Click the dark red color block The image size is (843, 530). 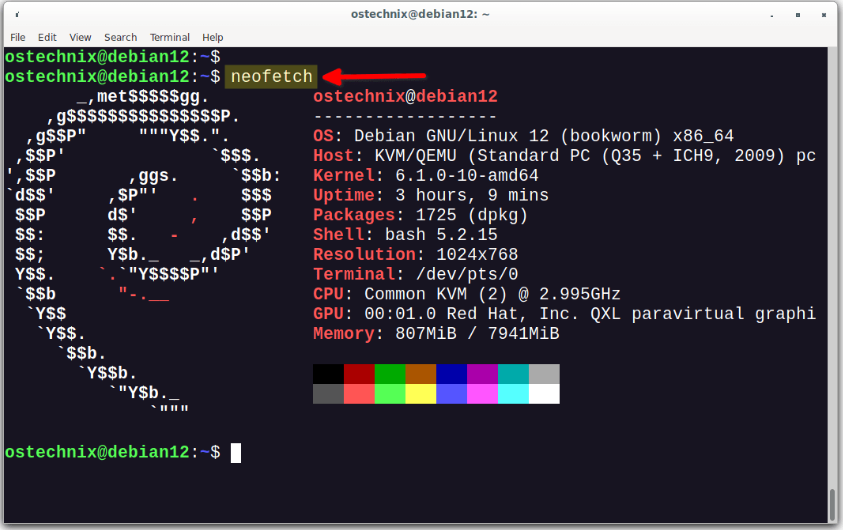359,374
